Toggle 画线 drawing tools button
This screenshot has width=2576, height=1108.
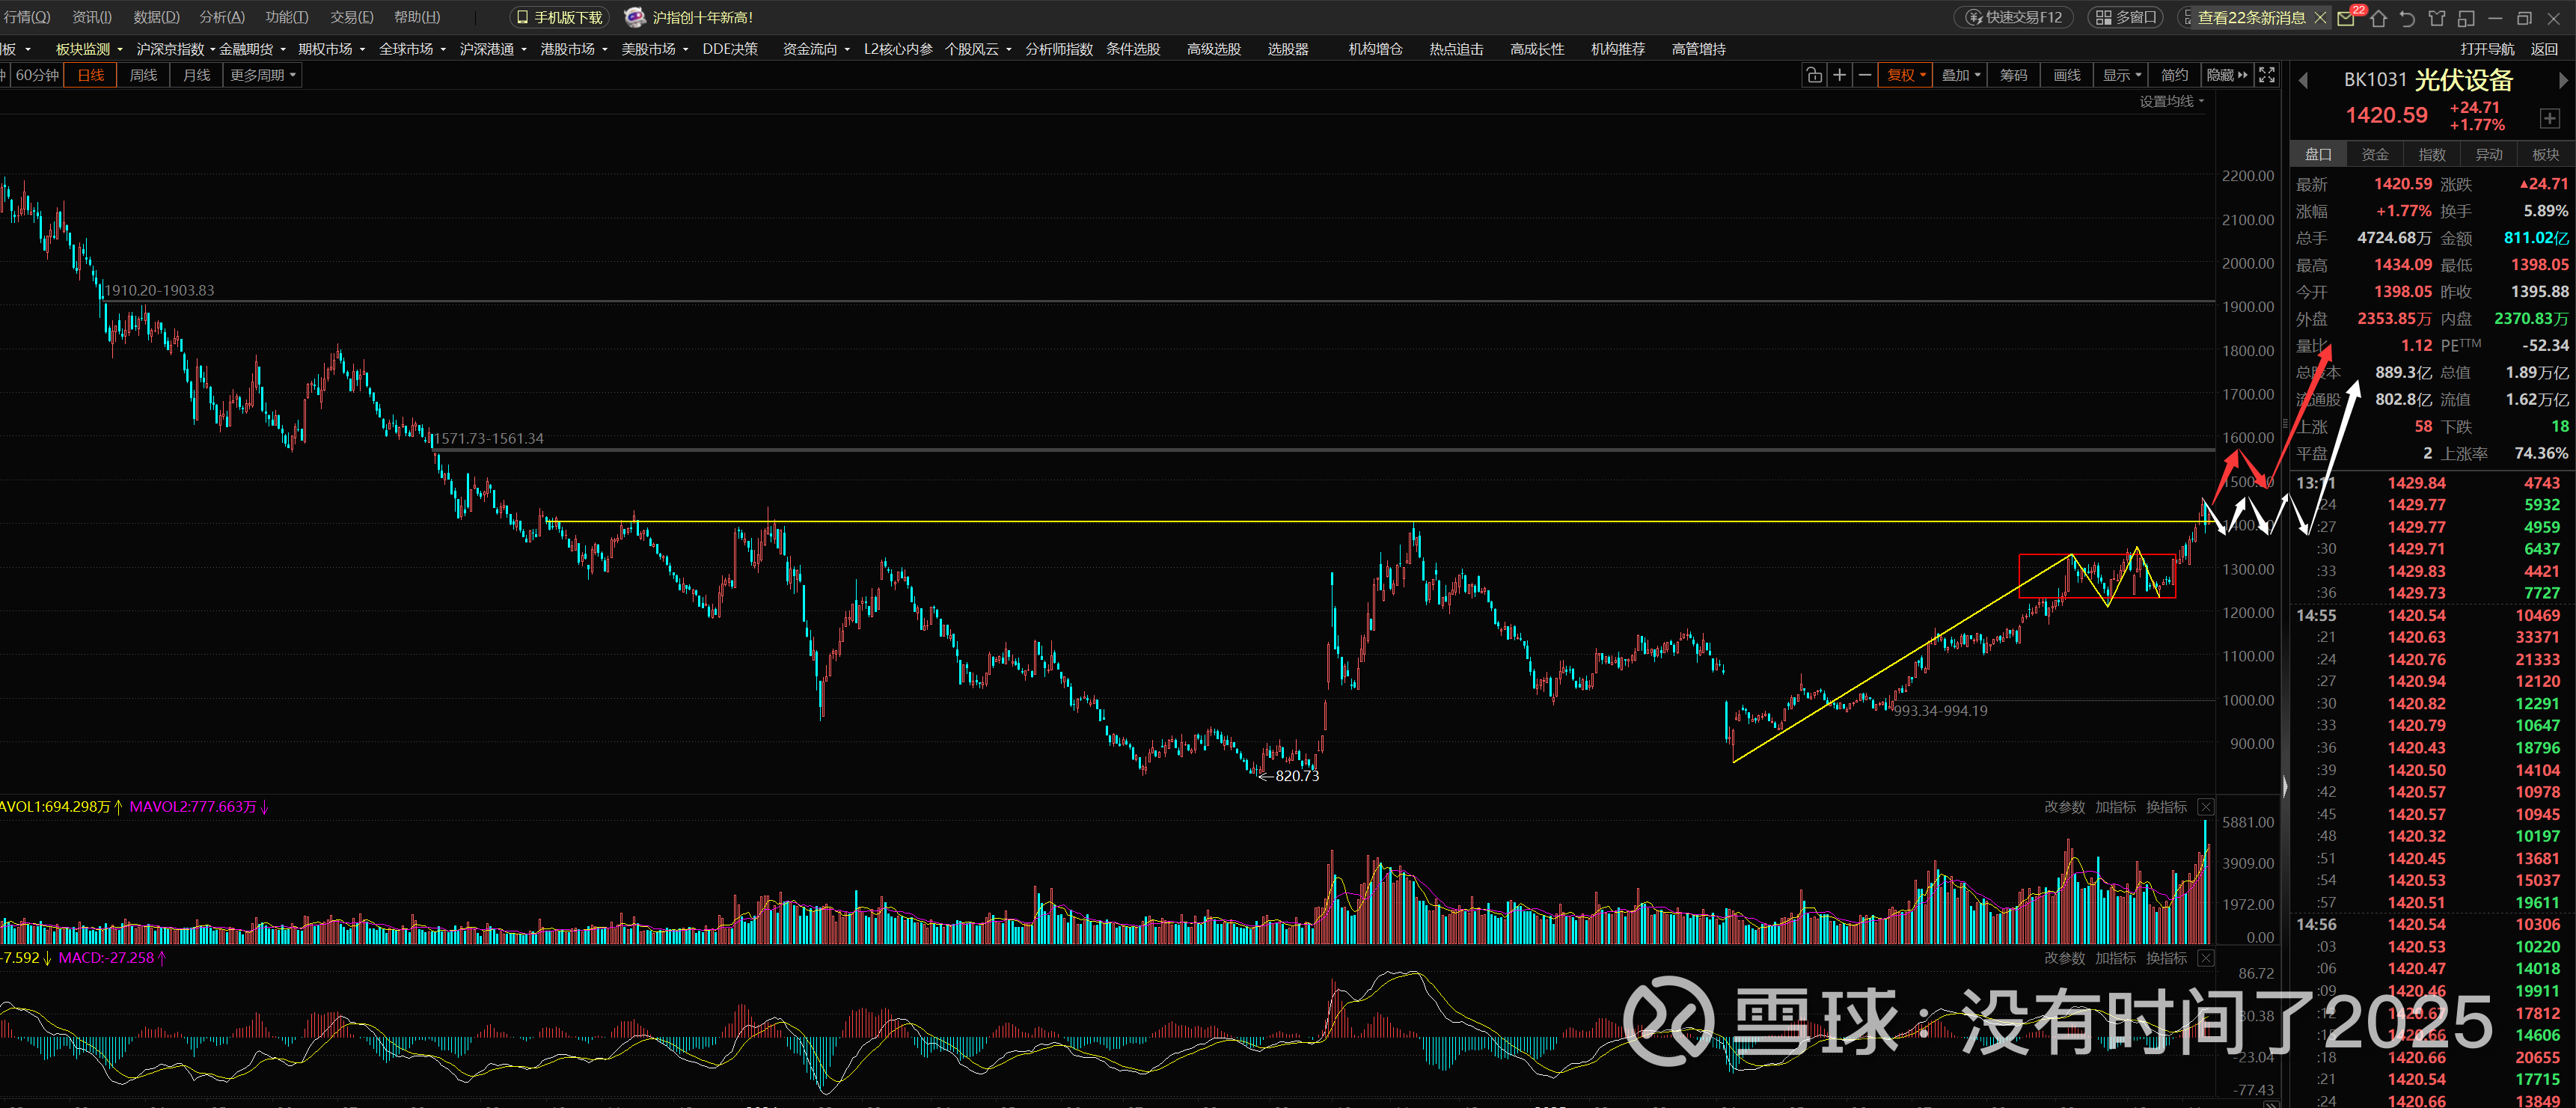(2067, 75)
